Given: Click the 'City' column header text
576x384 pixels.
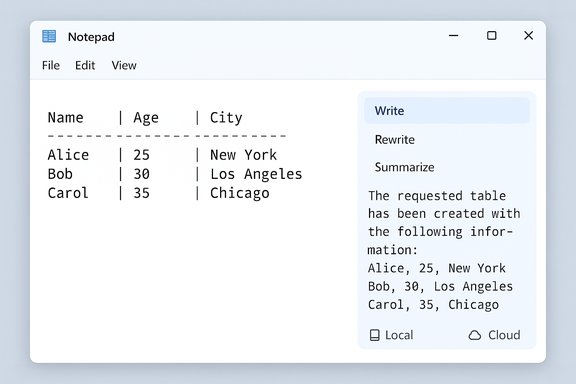Looking at the screenshot, I should (226, 118).
